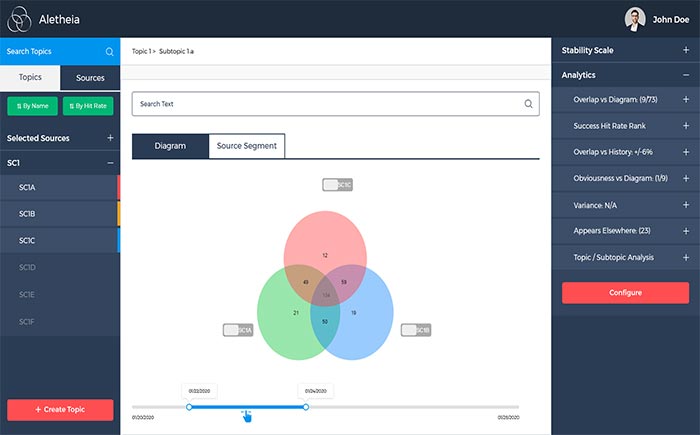Click the 01/24/2020 timeline slider handle

click(306, 406)
